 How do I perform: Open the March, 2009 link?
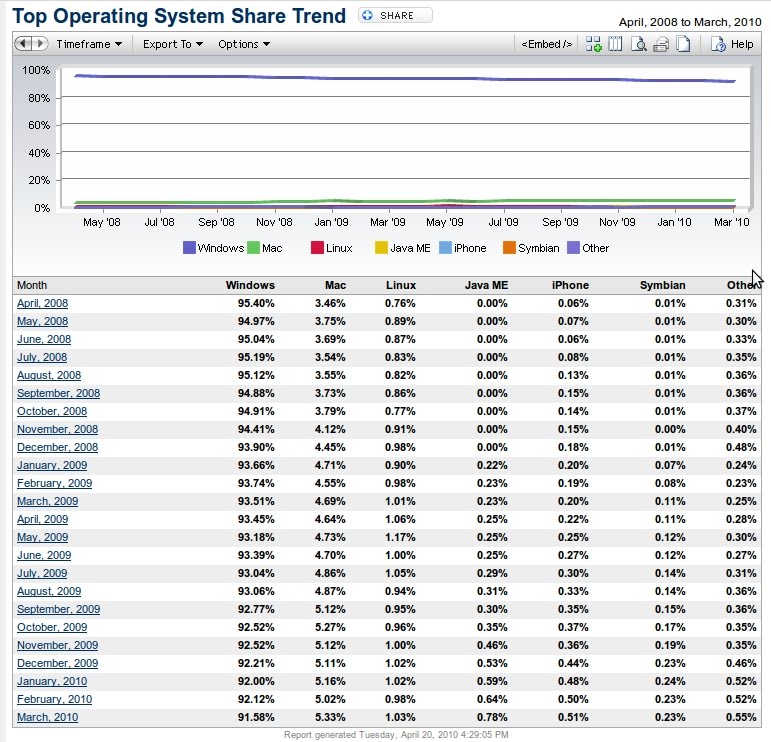click(x=47, y=502)
